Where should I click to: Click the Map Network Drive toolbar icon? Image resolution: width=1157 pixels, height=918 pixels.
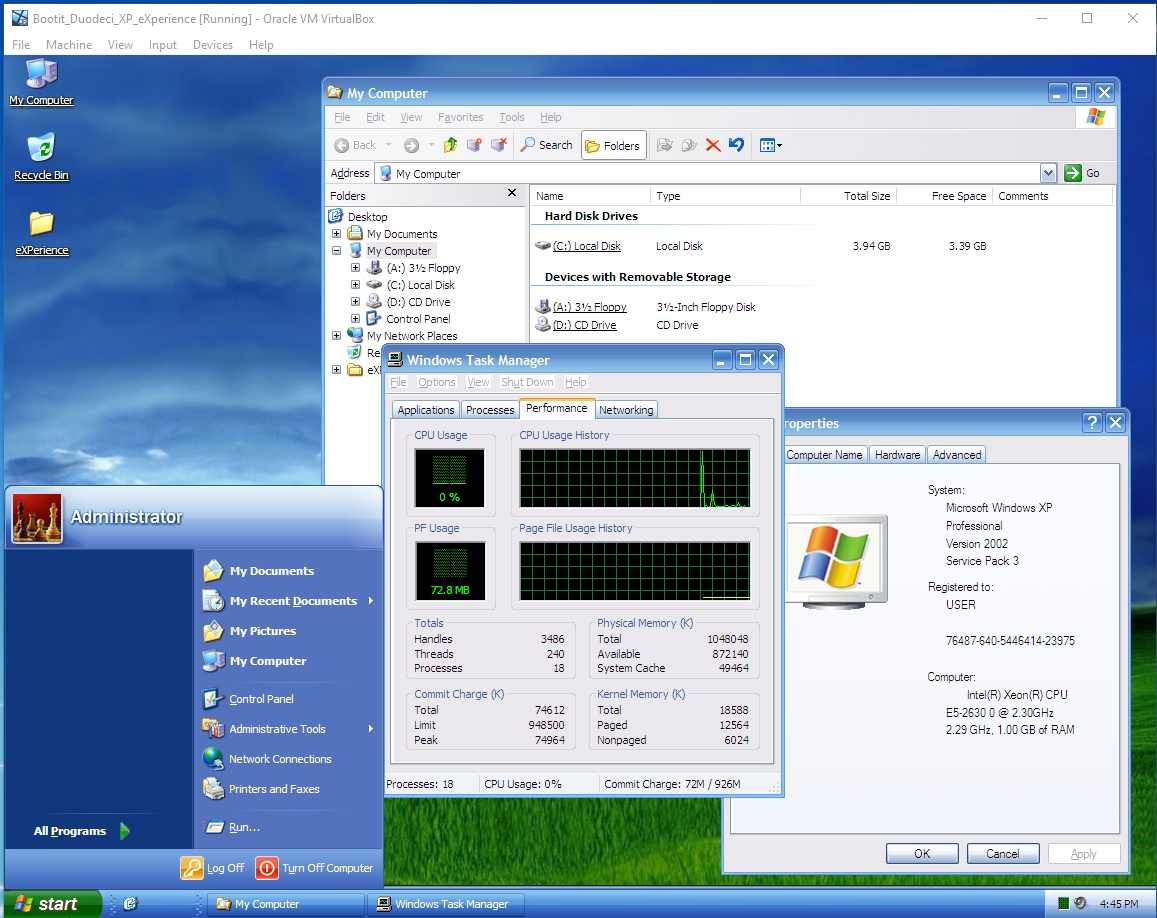click(x=474, y=145)
